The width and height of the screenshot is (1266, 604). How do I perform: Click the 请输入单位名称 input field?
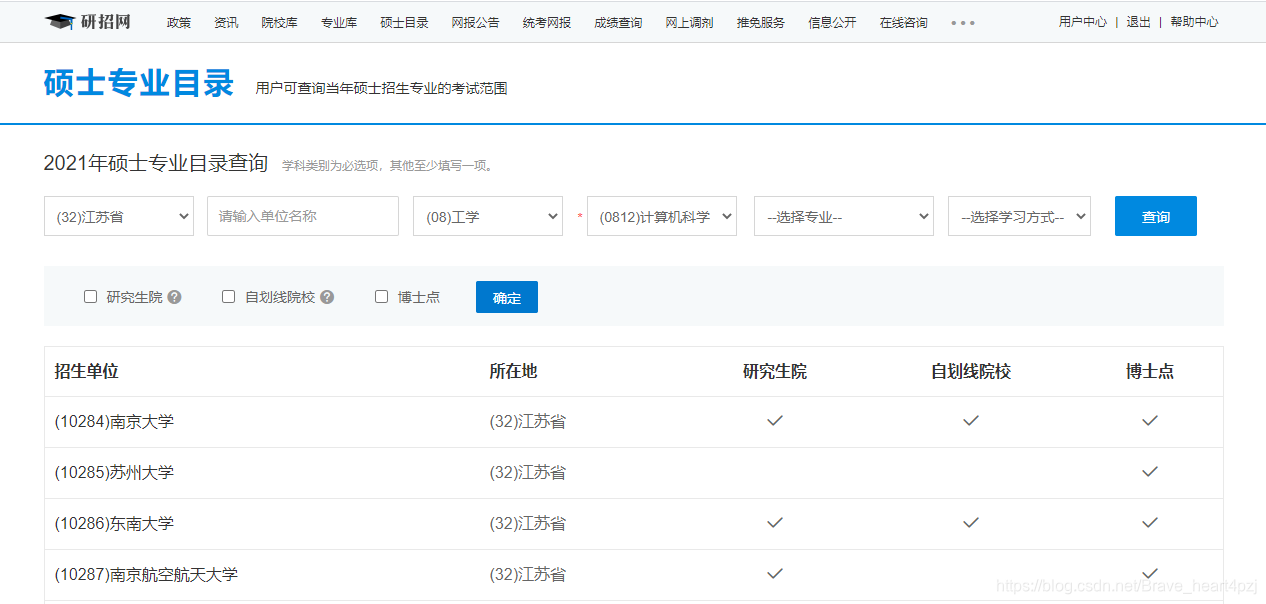[x=302, y=216]
